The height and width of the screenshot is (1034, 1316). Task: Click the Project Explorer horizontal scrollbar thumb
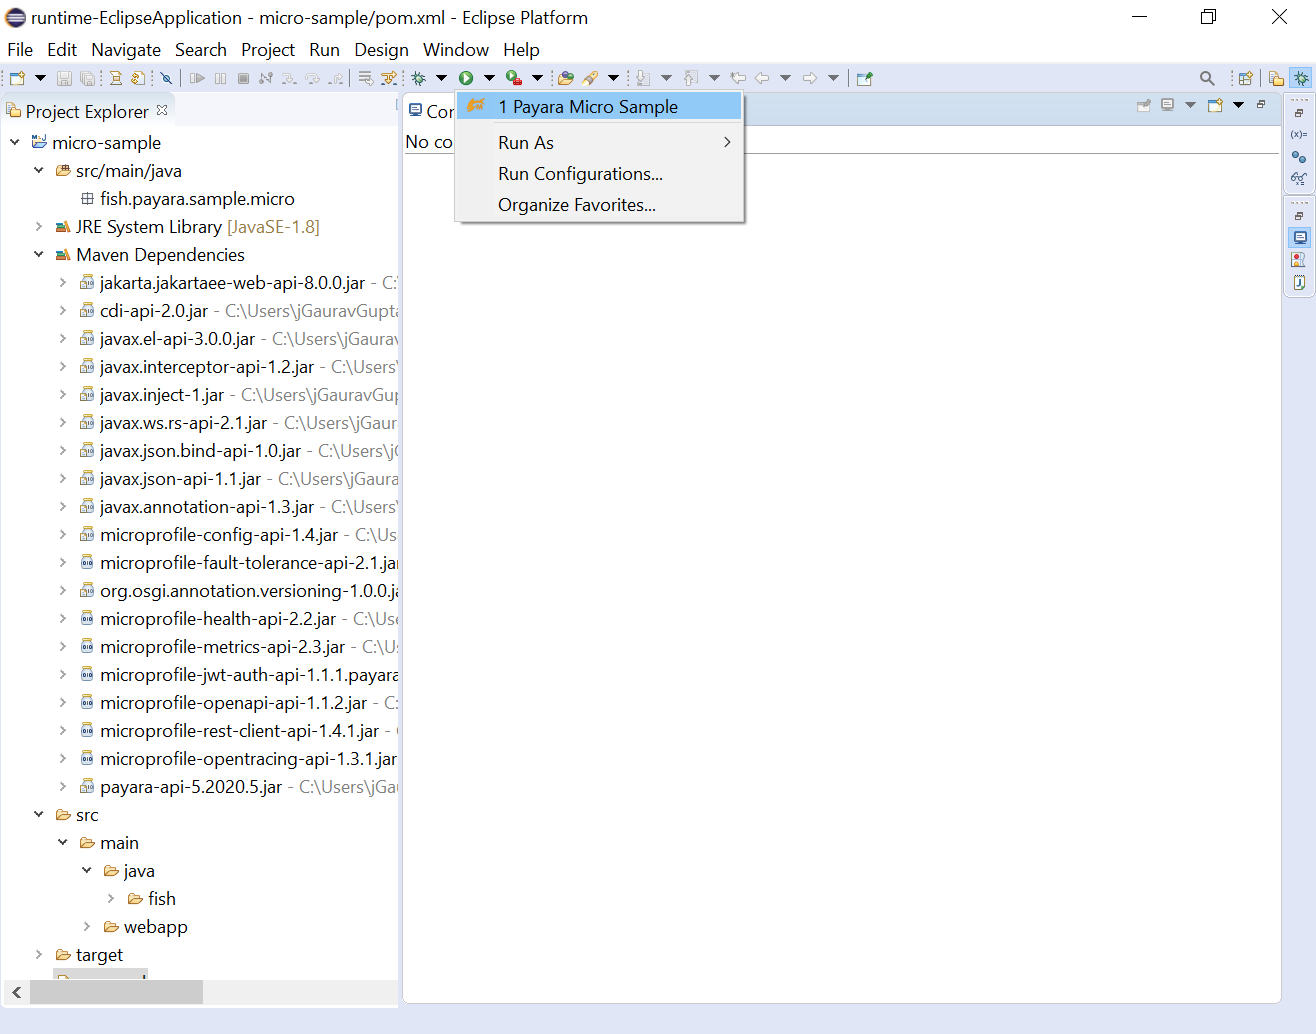pyautogui.click(x=116, y=992)
